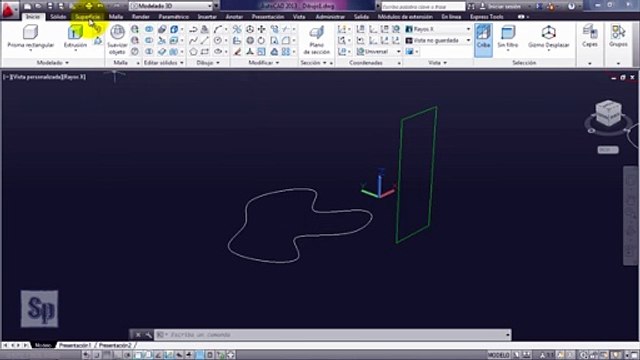640x360 pixels.
Task: Toggle the Criba culling button
Action: coord(483,40)
